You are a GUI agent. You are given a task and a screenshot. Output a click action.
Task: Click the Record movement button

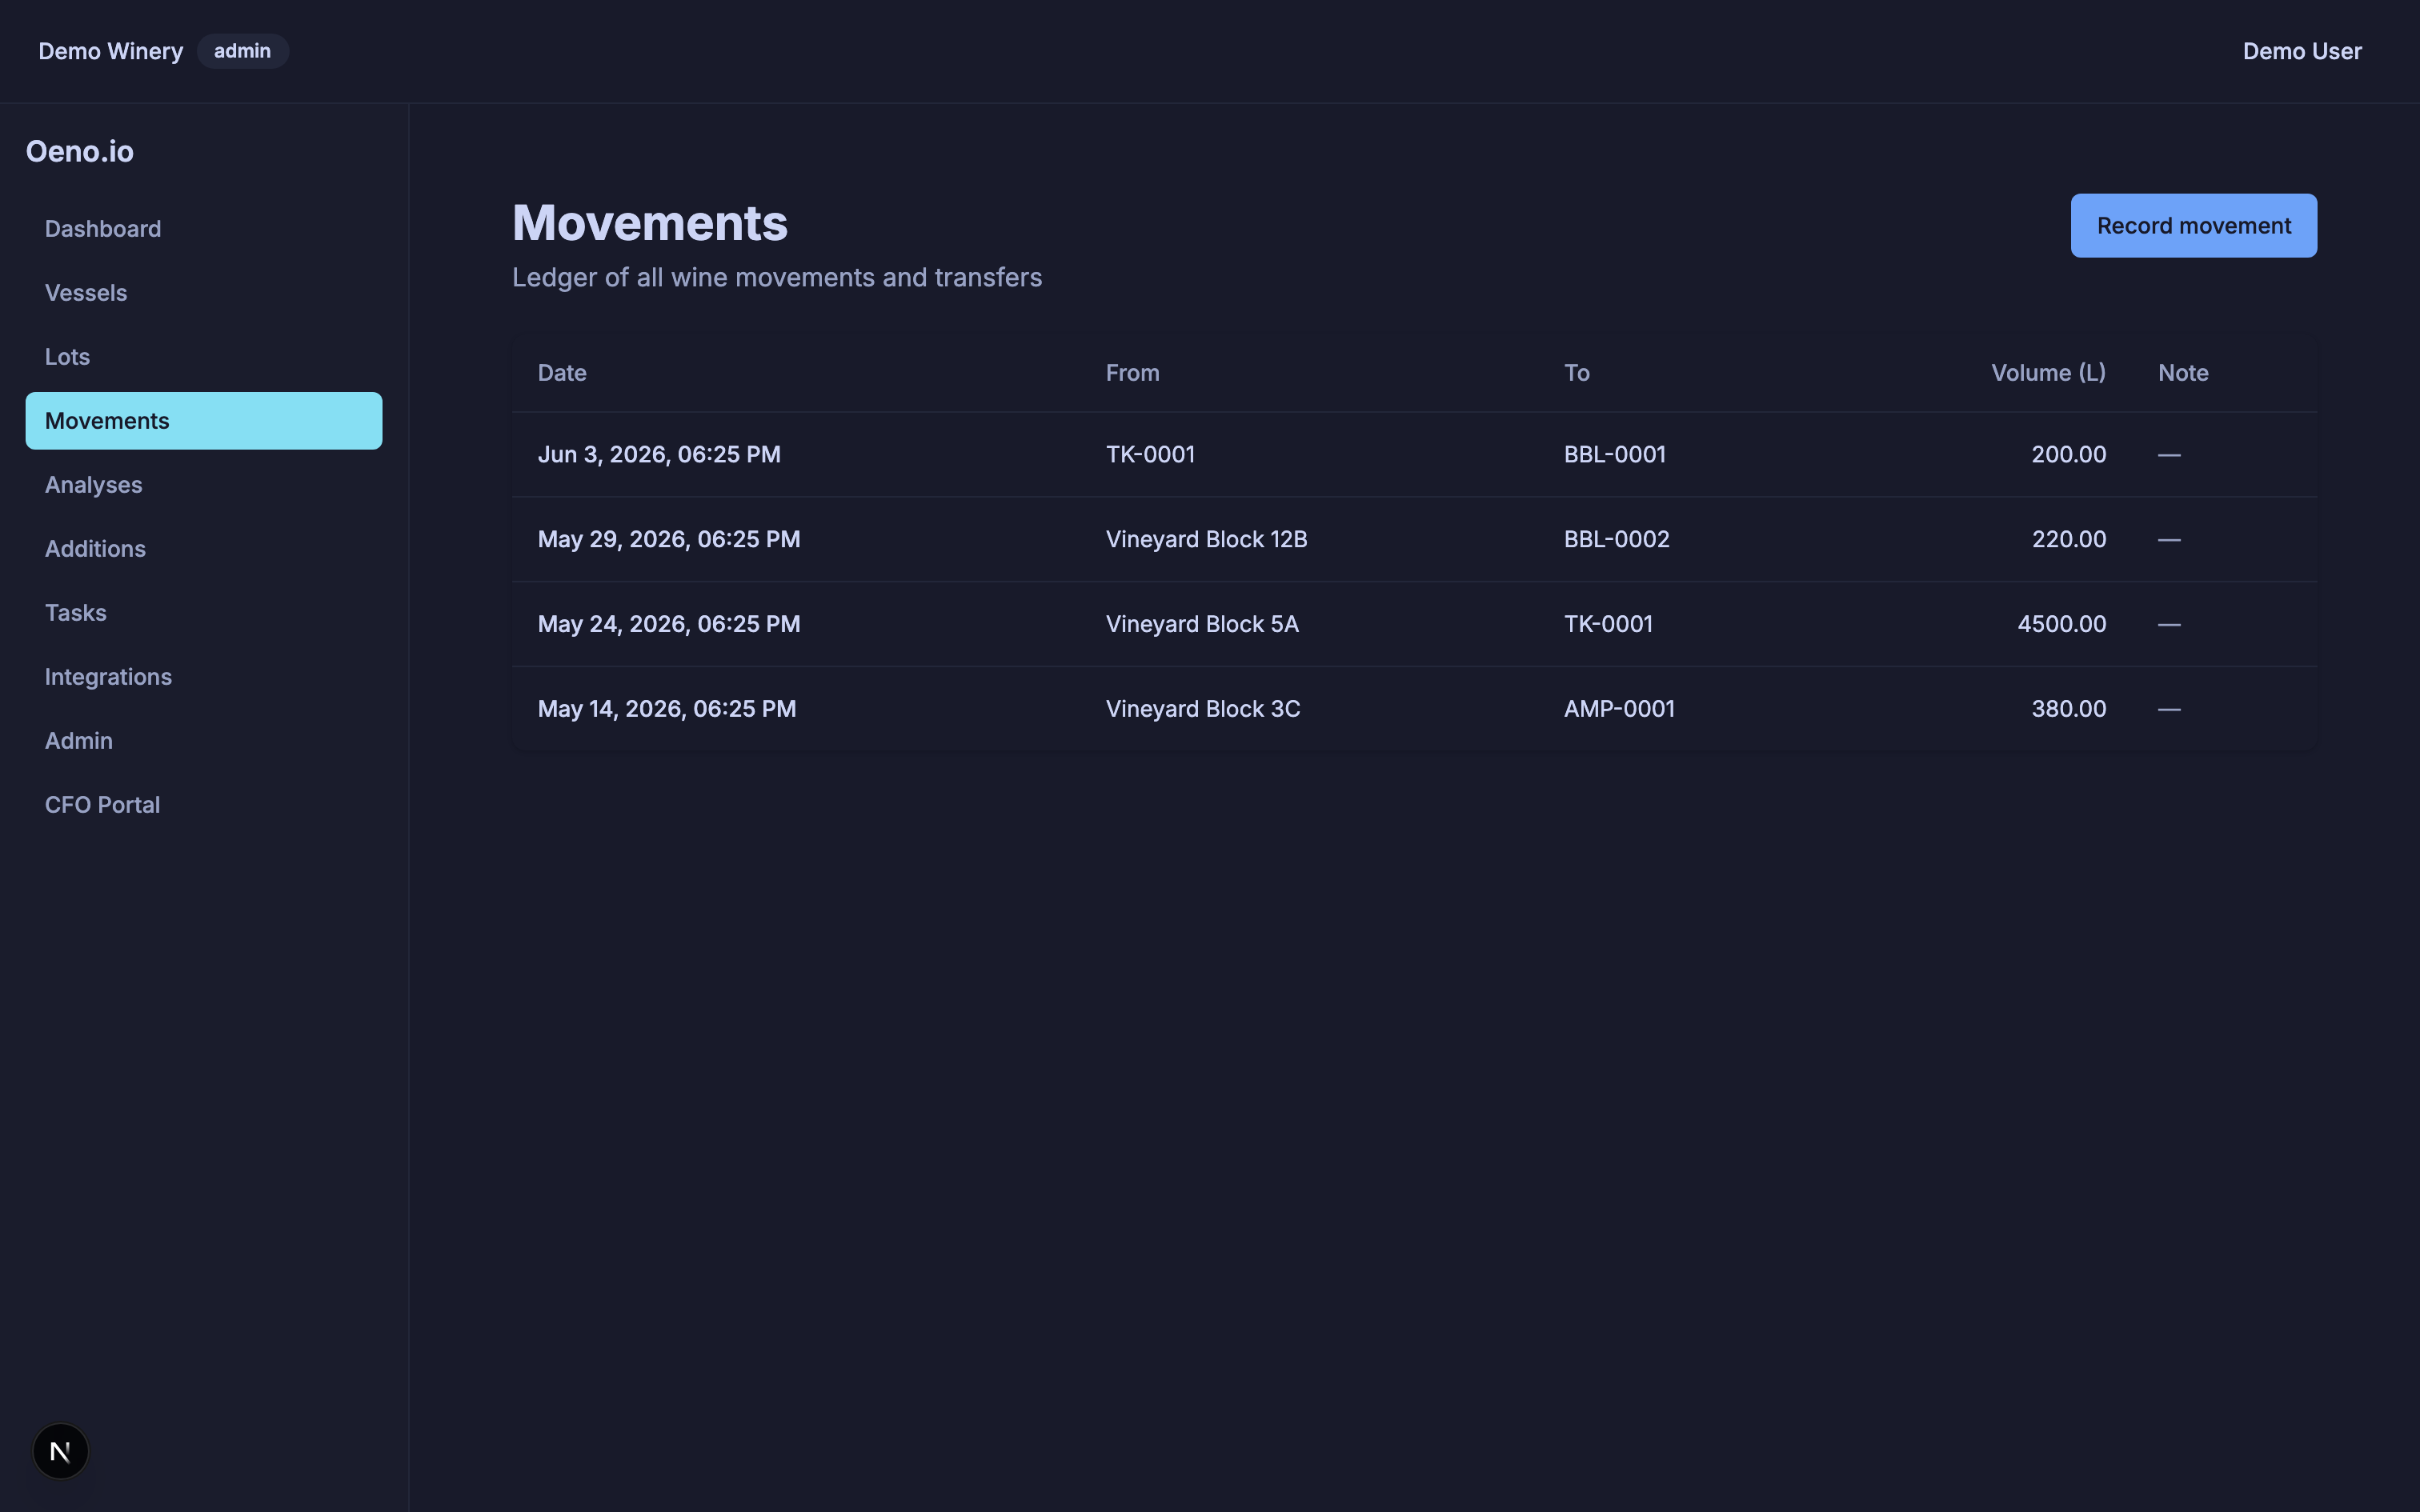point(2193,226)
